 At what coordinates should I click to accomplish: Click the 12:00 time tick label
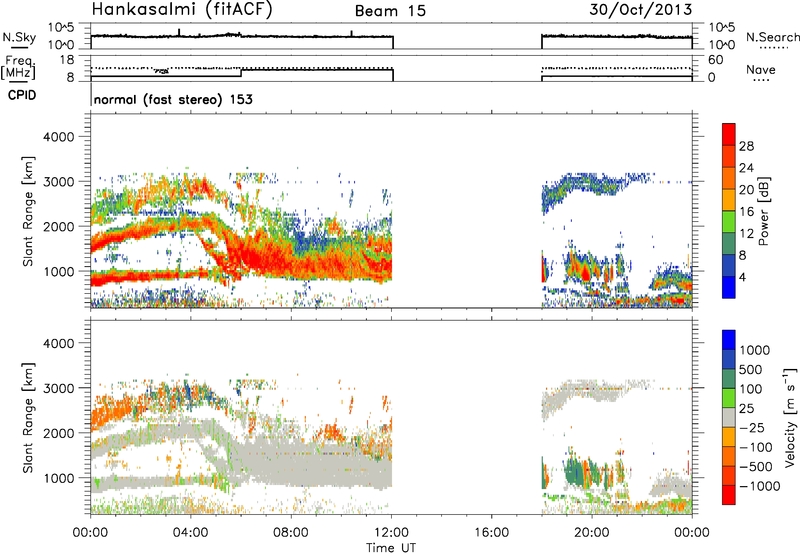(x=391, y=533)
